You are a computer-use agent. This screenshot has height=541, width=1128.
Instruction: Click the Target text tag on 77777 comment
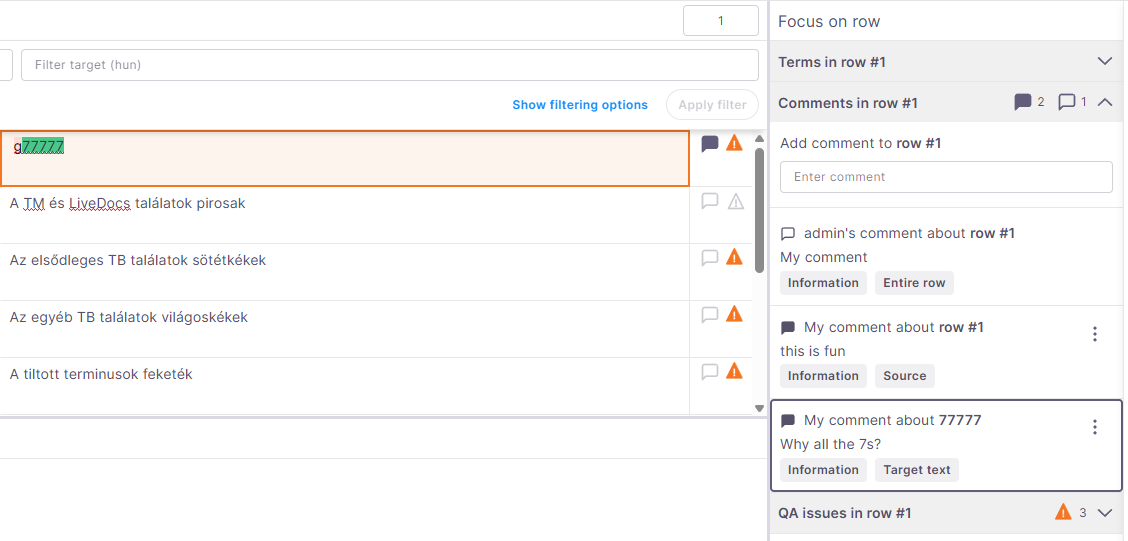(916, 470)
